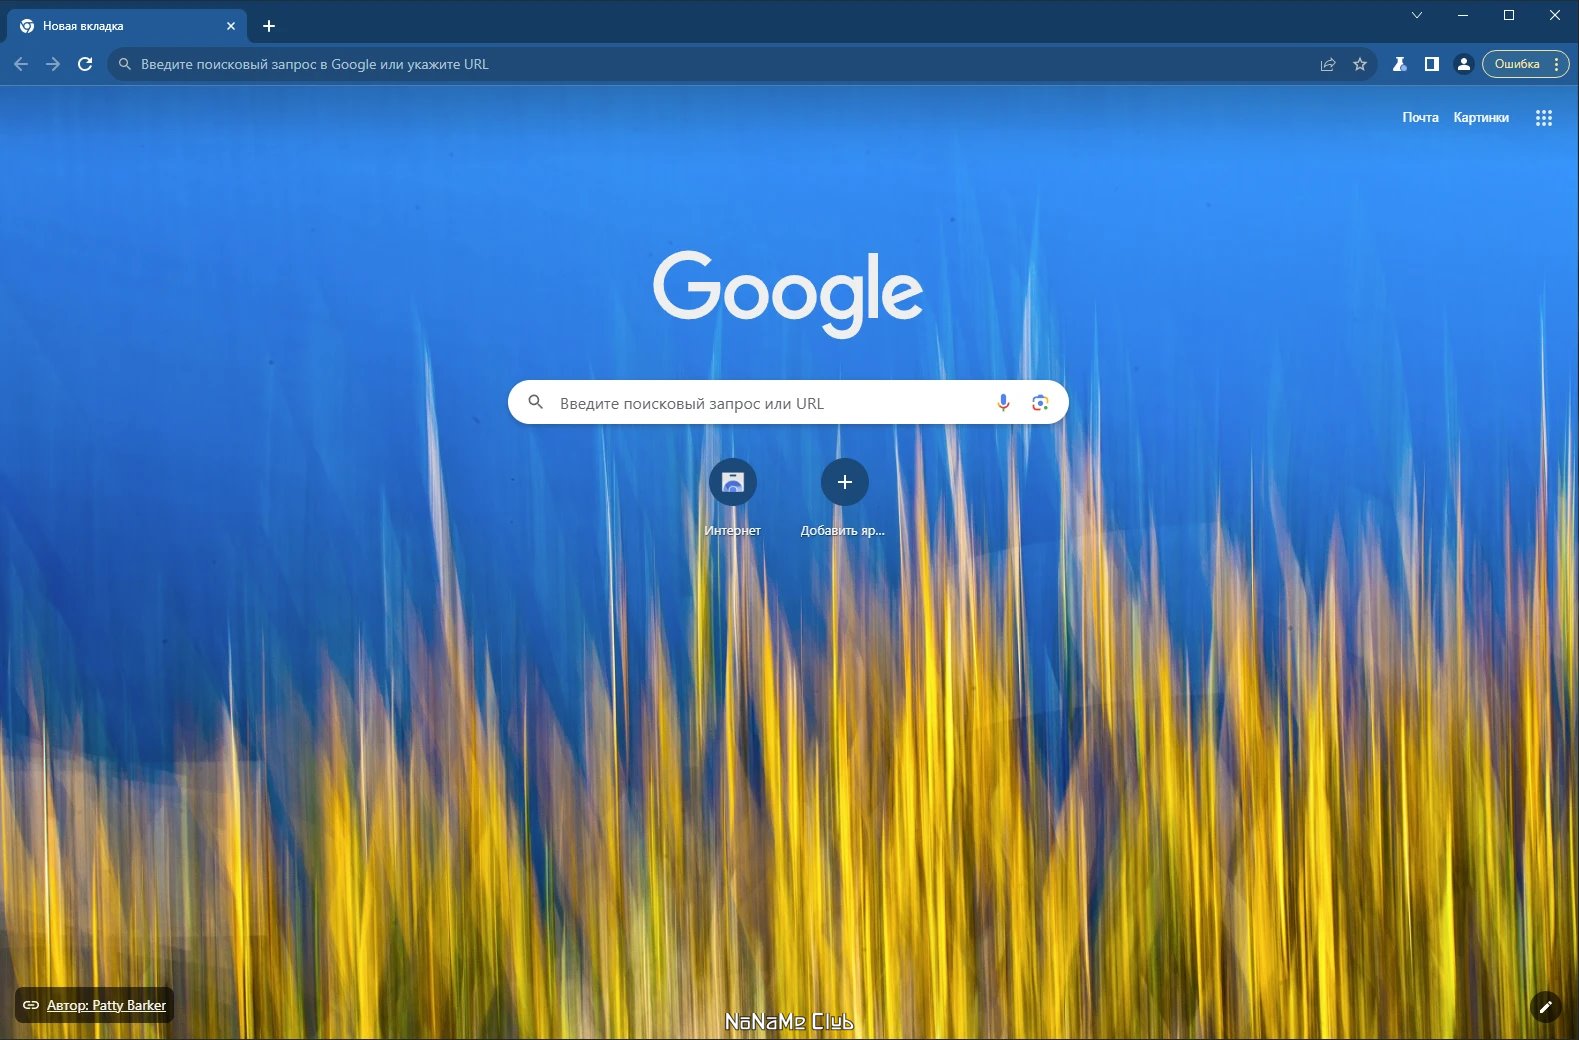Search by image with Google Lens icon

pyautogui.click(x=1040, y=402)
